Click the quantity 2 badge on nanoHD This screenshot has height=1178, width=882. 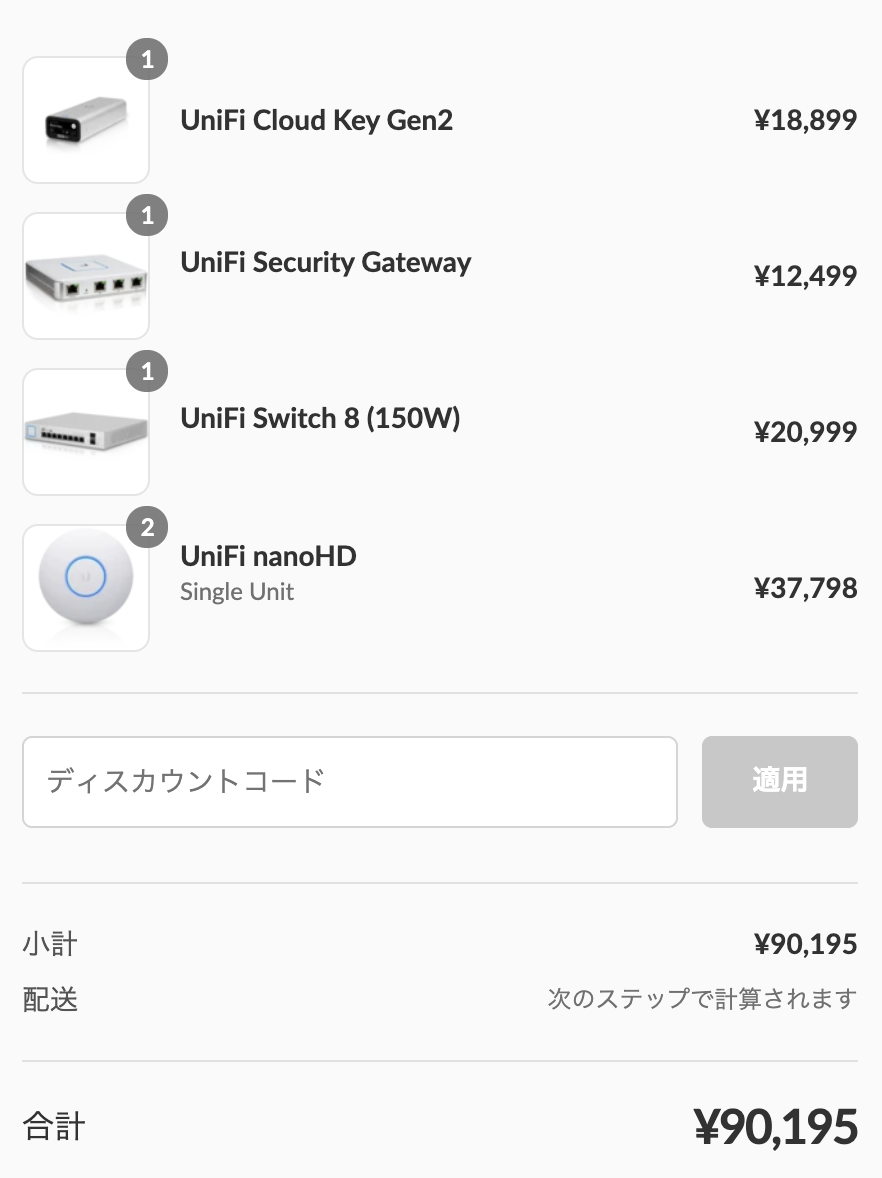click(x=147, y=527)
